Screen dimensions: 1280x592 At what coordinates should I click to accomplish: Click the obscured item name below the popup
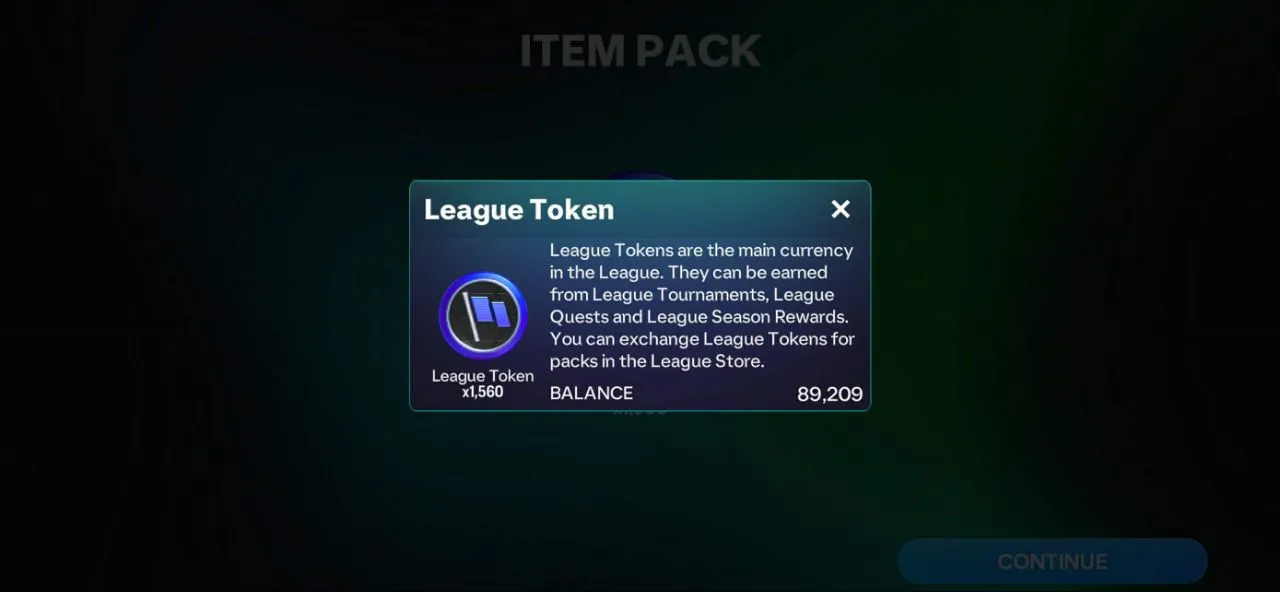pyautogui.click(x=640, y=411)
